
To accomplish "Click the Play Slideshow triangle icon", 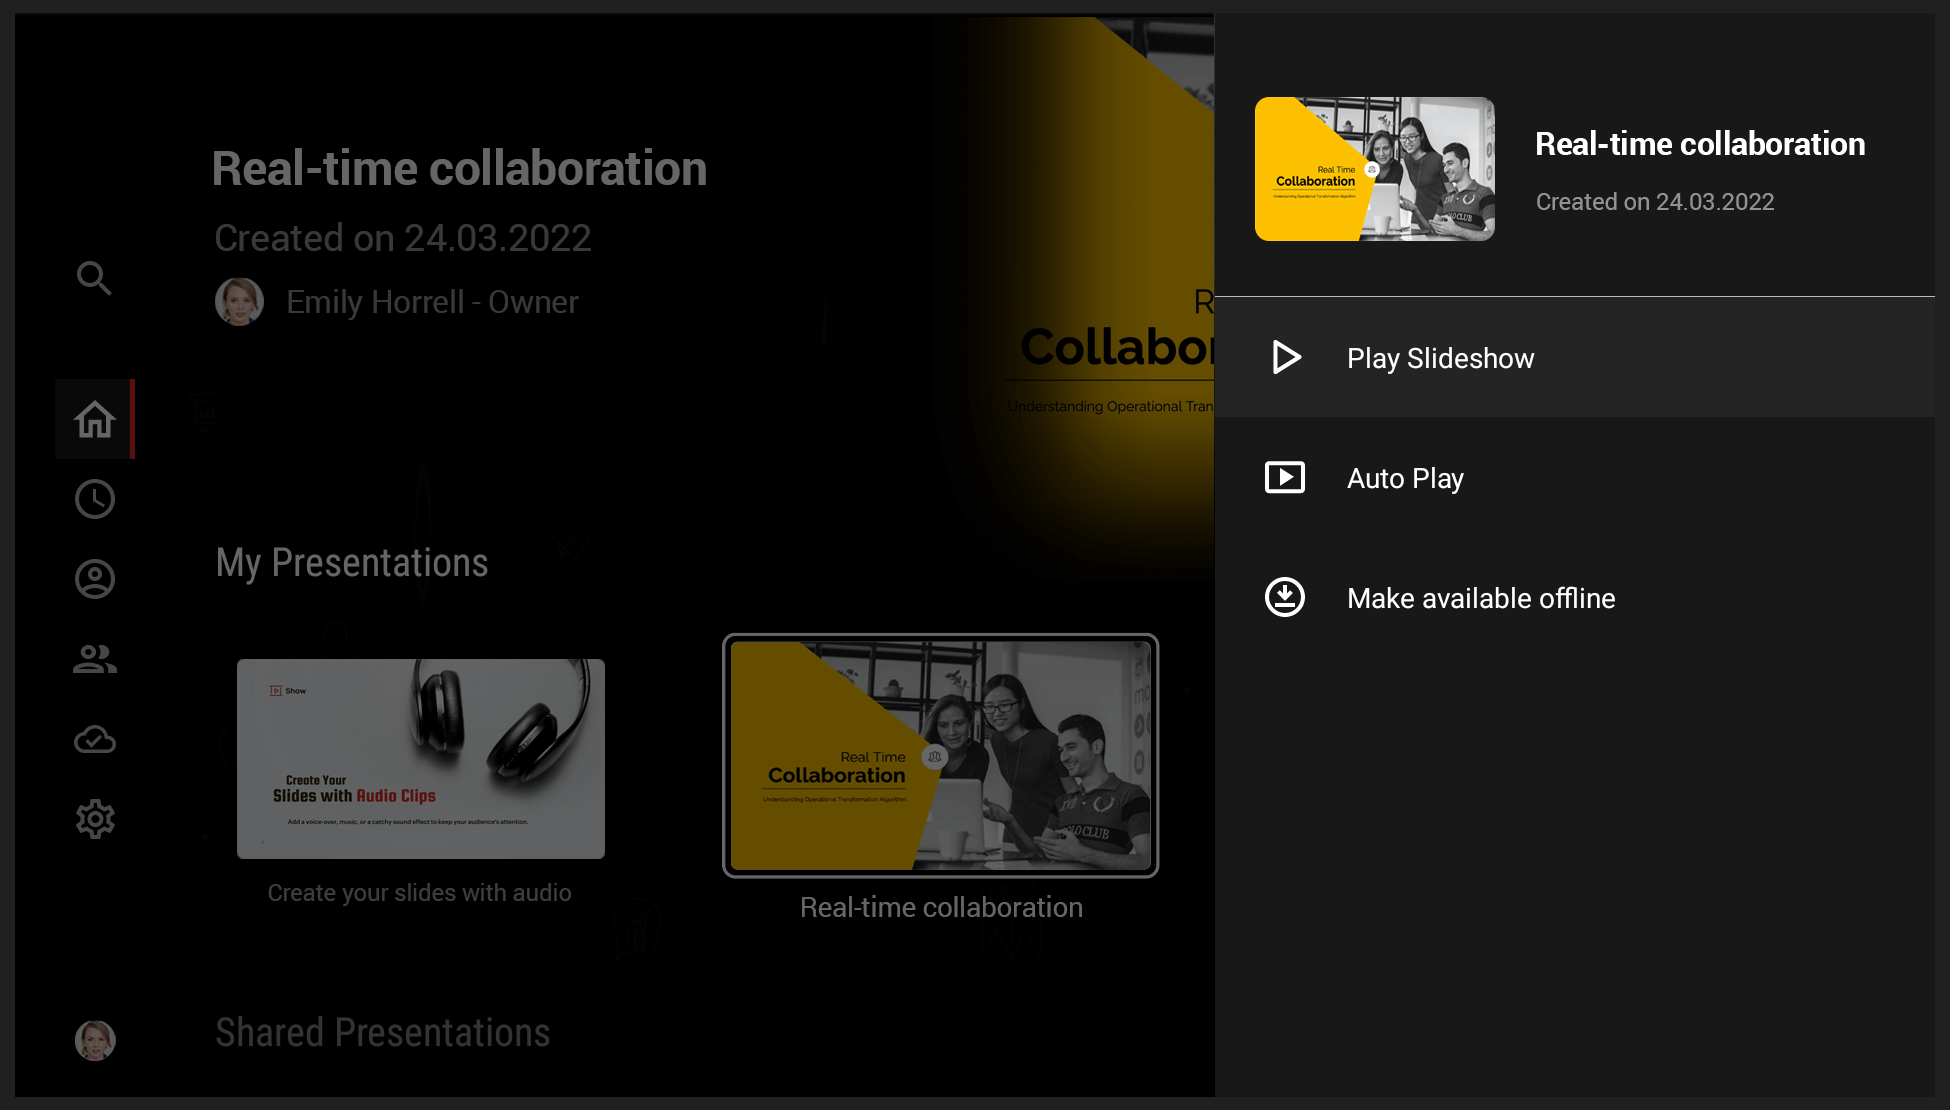I will [1286, 357].
